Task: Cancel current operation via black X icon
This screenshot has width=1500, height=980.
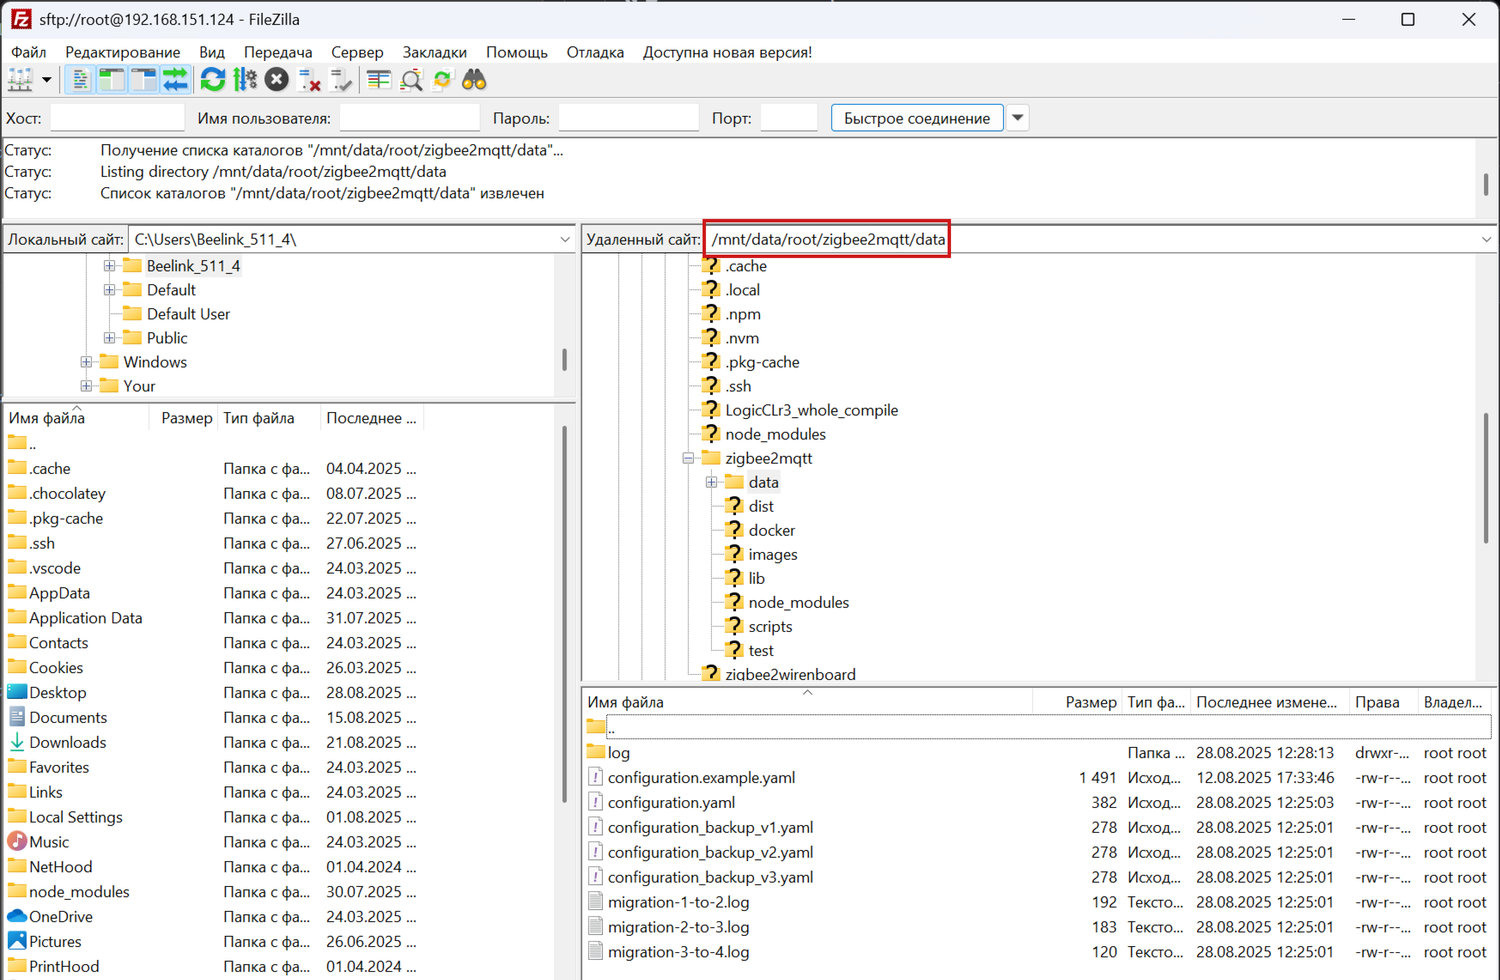Action: (277, 79)
